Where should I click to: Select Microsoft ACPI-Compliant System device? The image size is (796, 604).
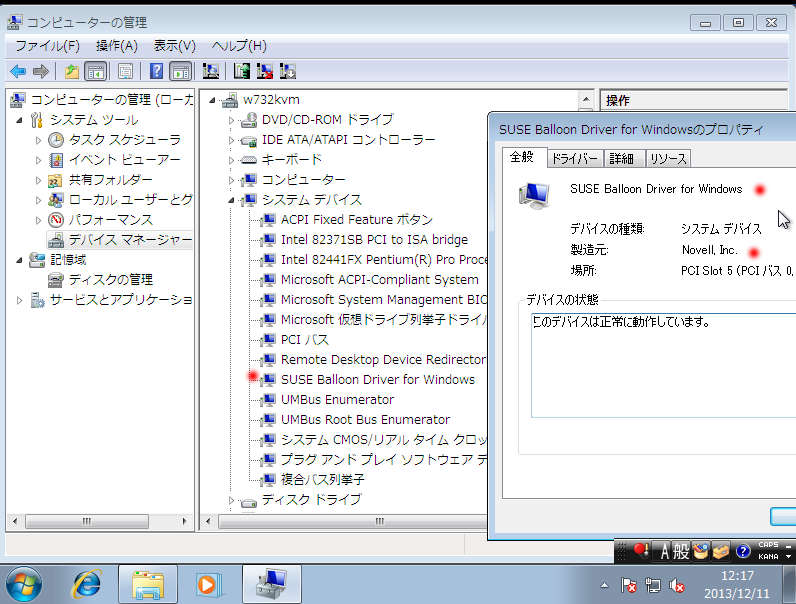pos(370,280)
